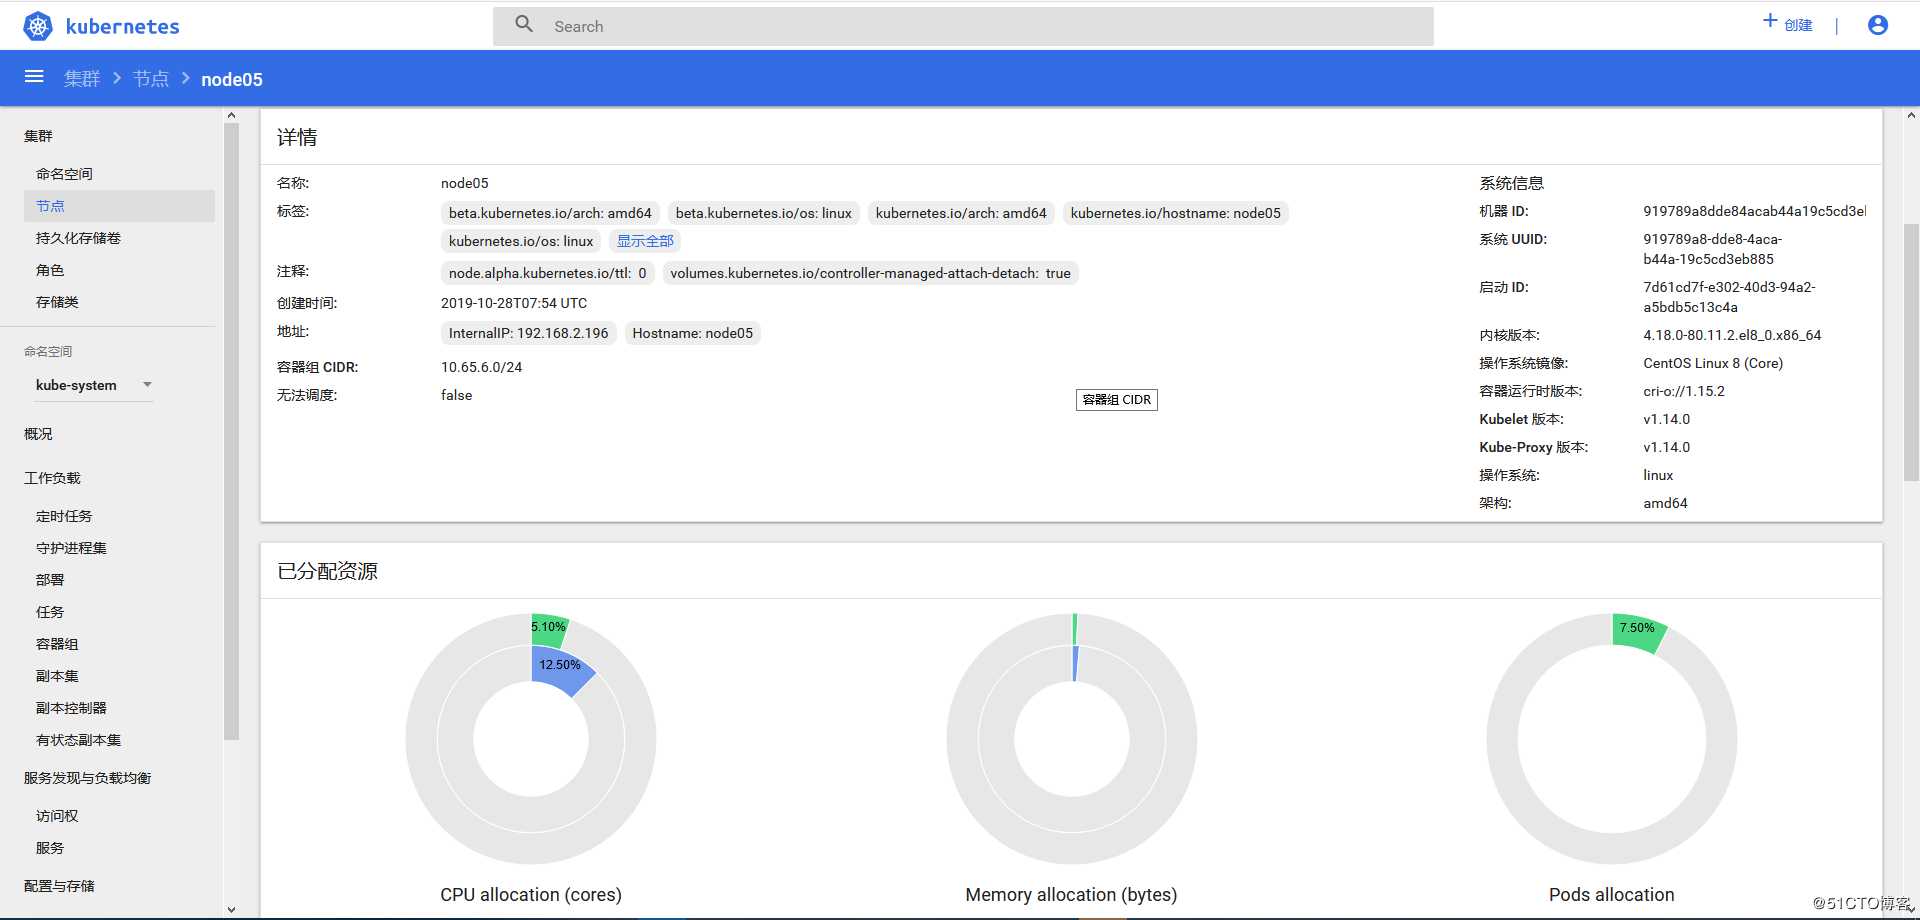Image resolution: width=1920 pixels, height=920 pixels.
Task: Click sidebar scrollbar up arrow
Action: point(231,115)
